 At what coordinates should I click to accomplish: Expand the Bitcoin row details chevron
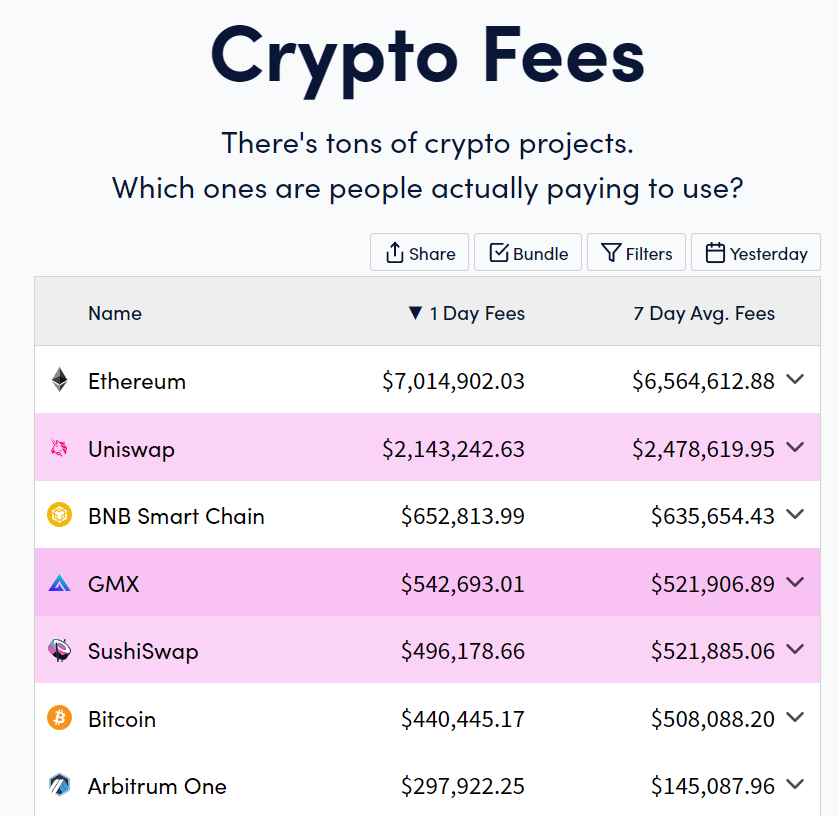(x=795, y=717)
